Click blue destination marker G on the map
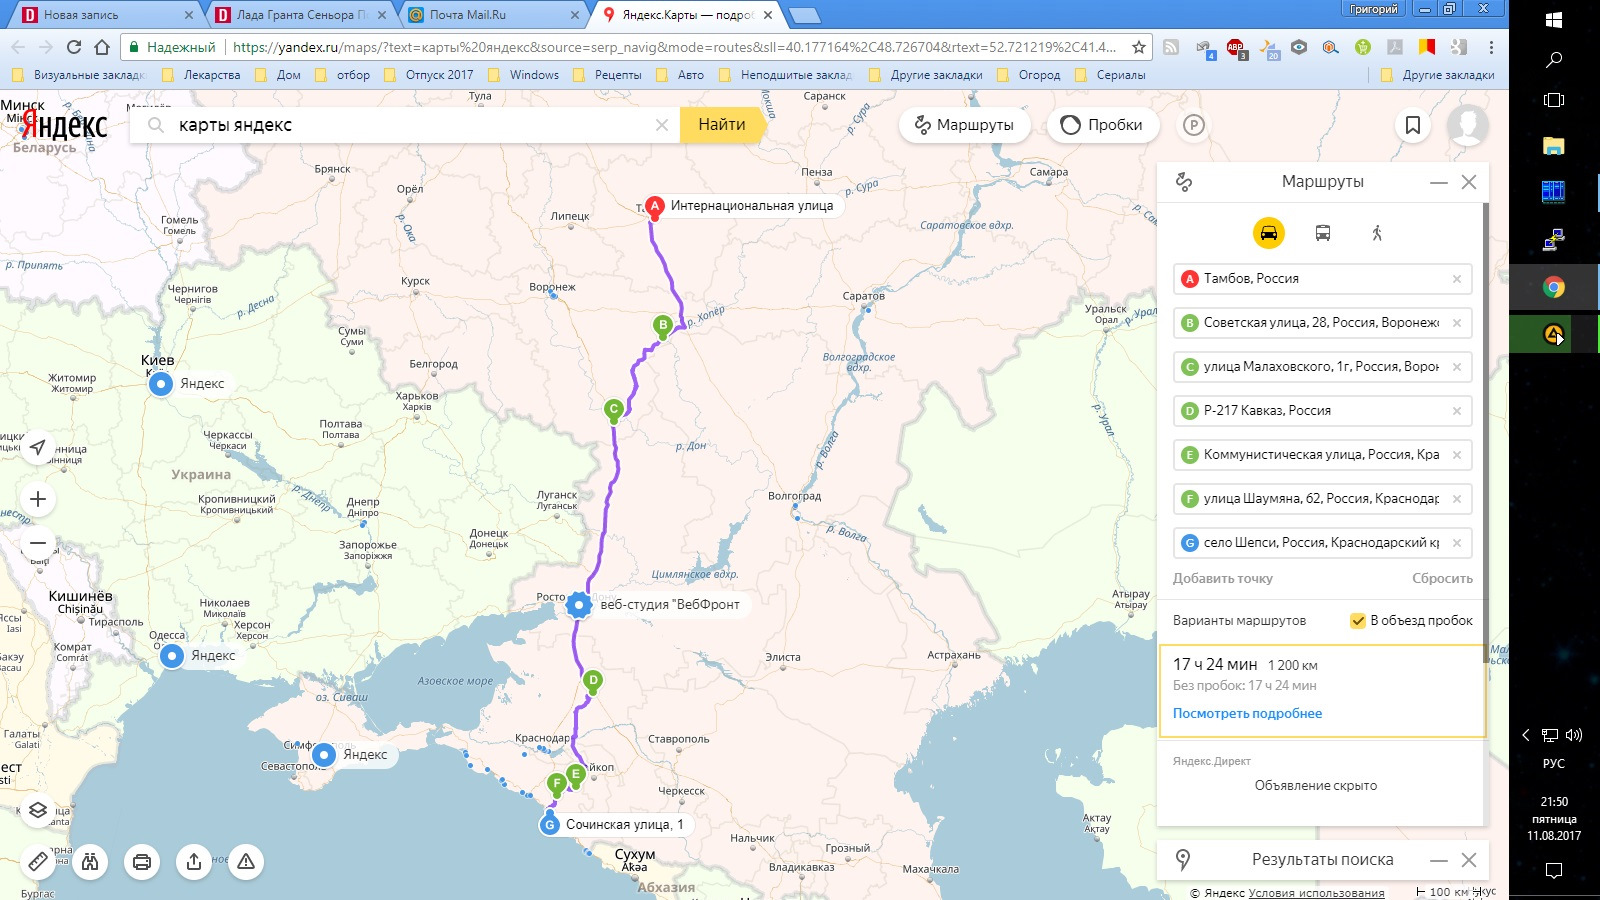Image resolution: width=1600 pixels, height=900 pixels. click(x=549, y=825)
